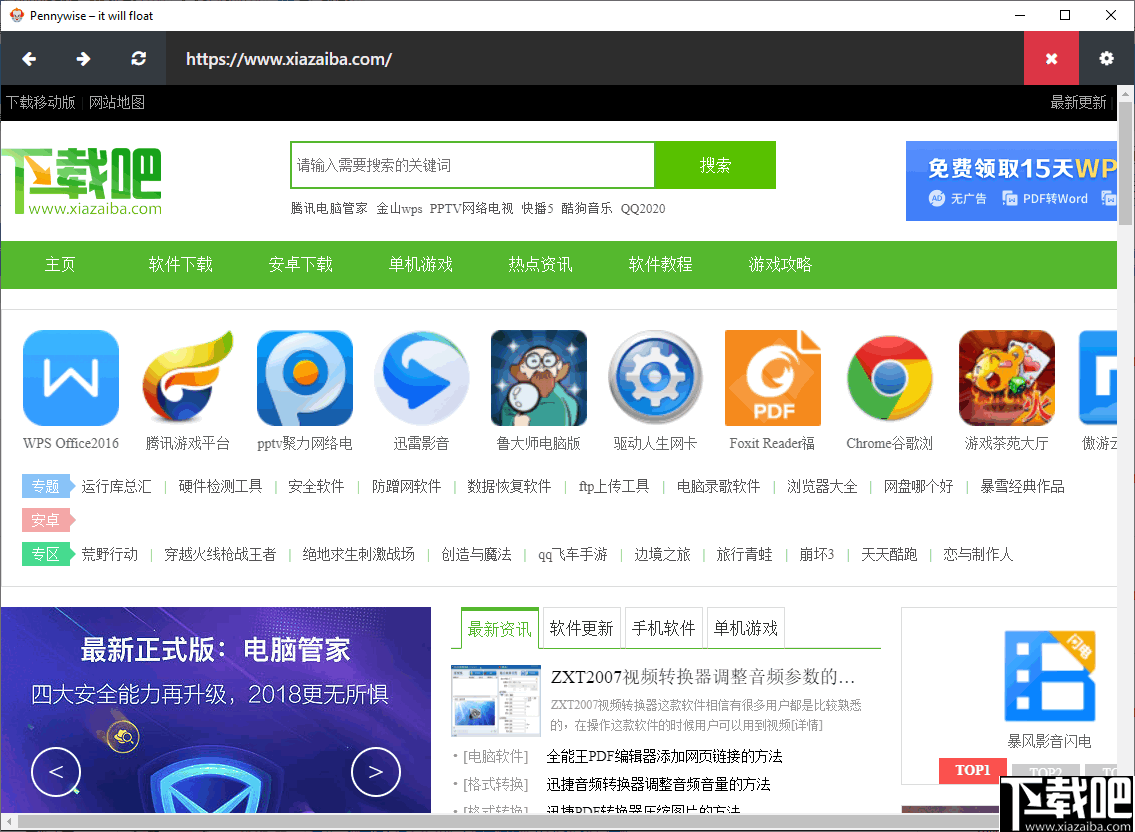Go back with the left arrow button

pos(29,59)
